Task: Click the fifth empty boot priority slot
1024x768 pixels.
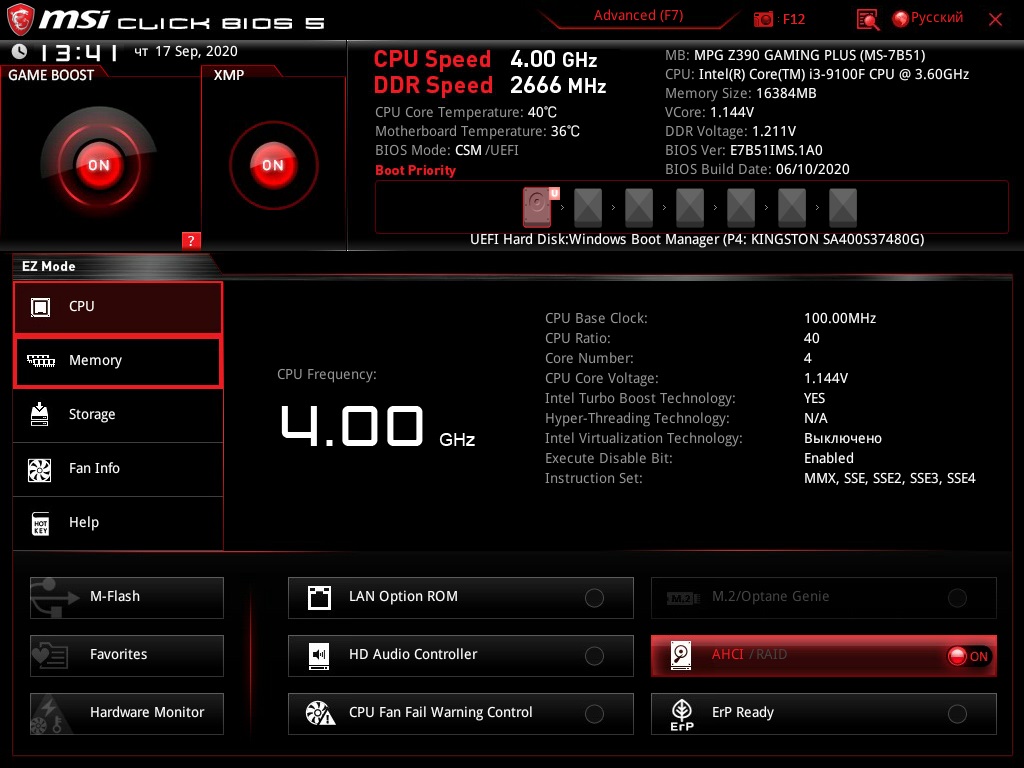Action: 741,207
